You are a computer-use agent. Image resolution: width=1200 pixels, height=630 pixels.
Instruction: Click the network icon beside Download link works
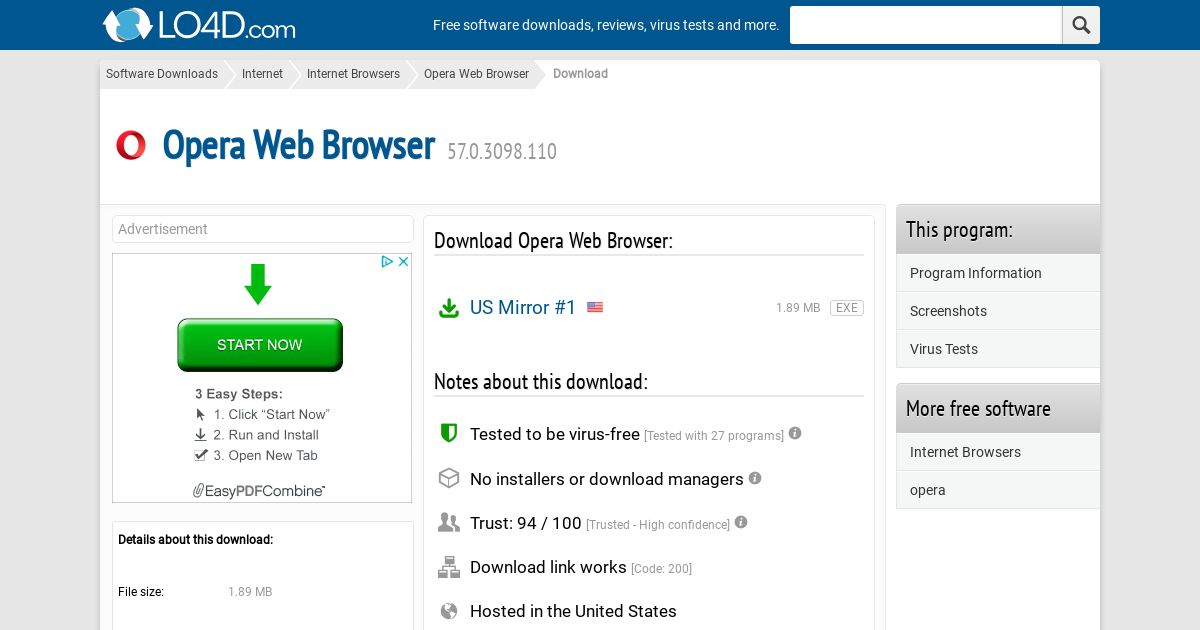click(449, 567)
